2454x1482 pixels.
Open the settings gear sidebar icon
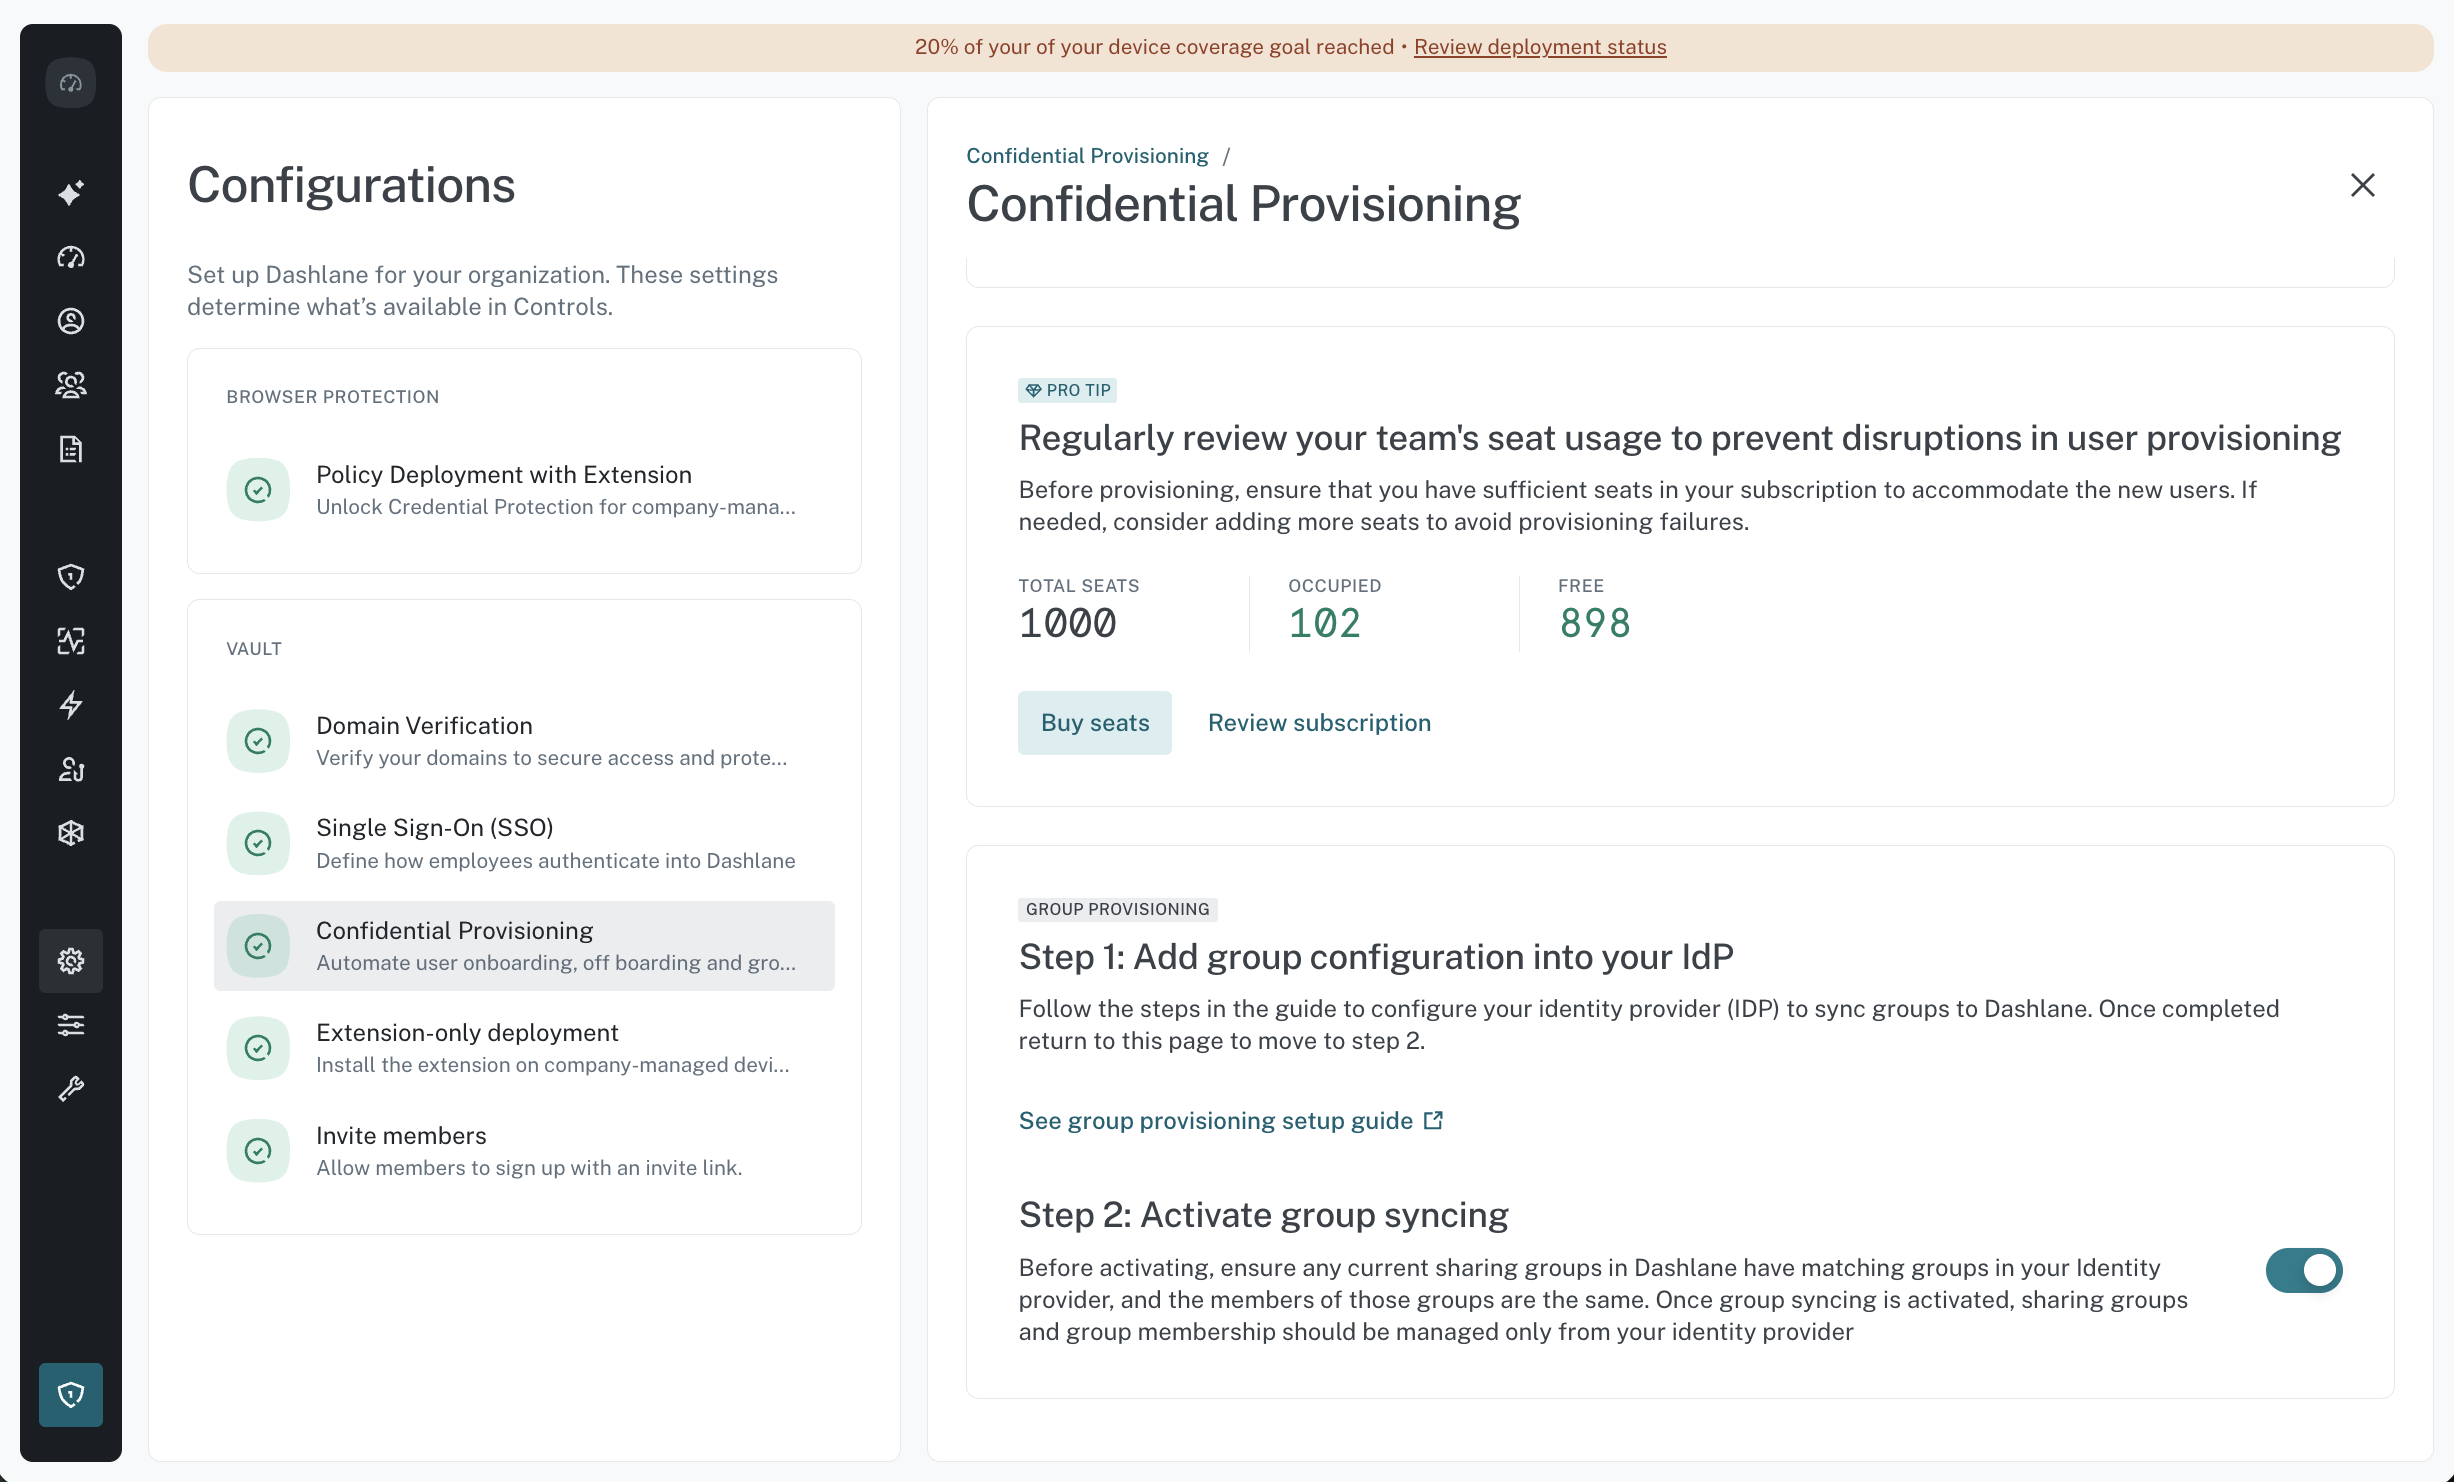pos(70,961)
